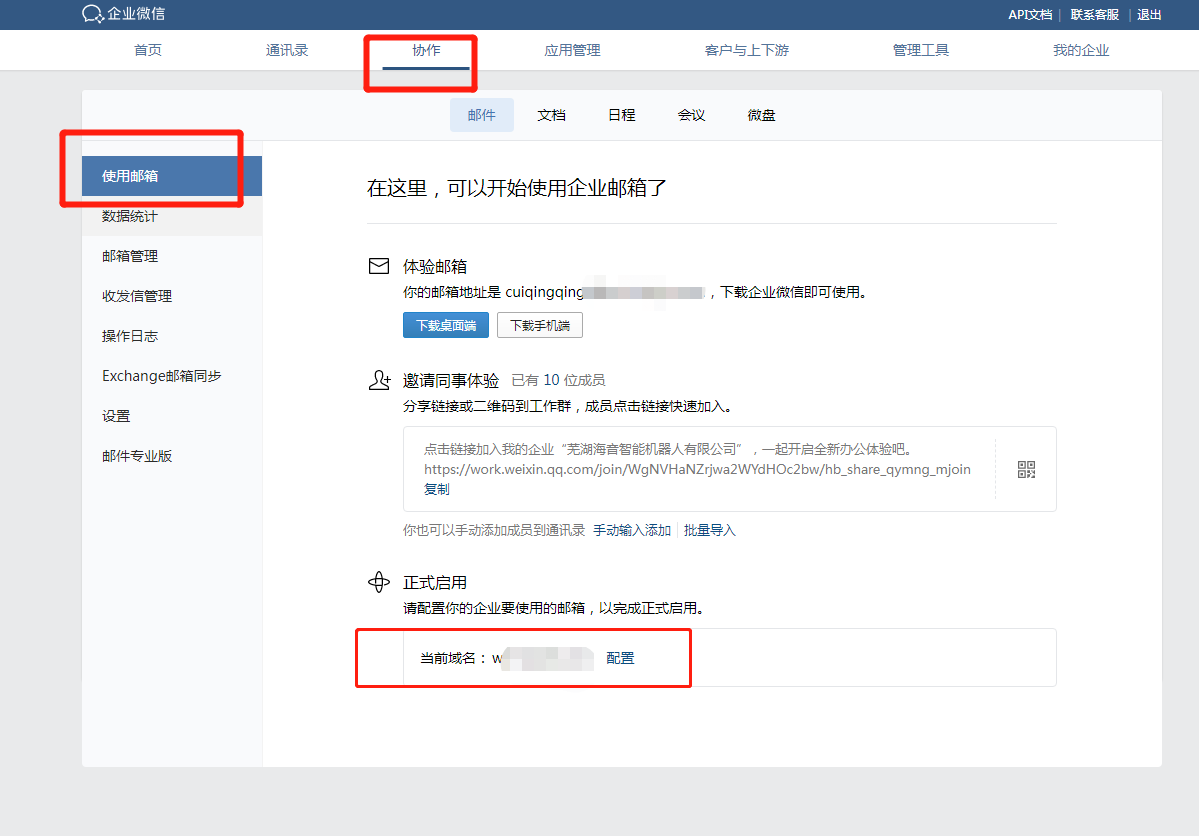
Task: Click the envelope icon beside 体验邮箱
Action: pyautogui.click(x=379, y=265)
